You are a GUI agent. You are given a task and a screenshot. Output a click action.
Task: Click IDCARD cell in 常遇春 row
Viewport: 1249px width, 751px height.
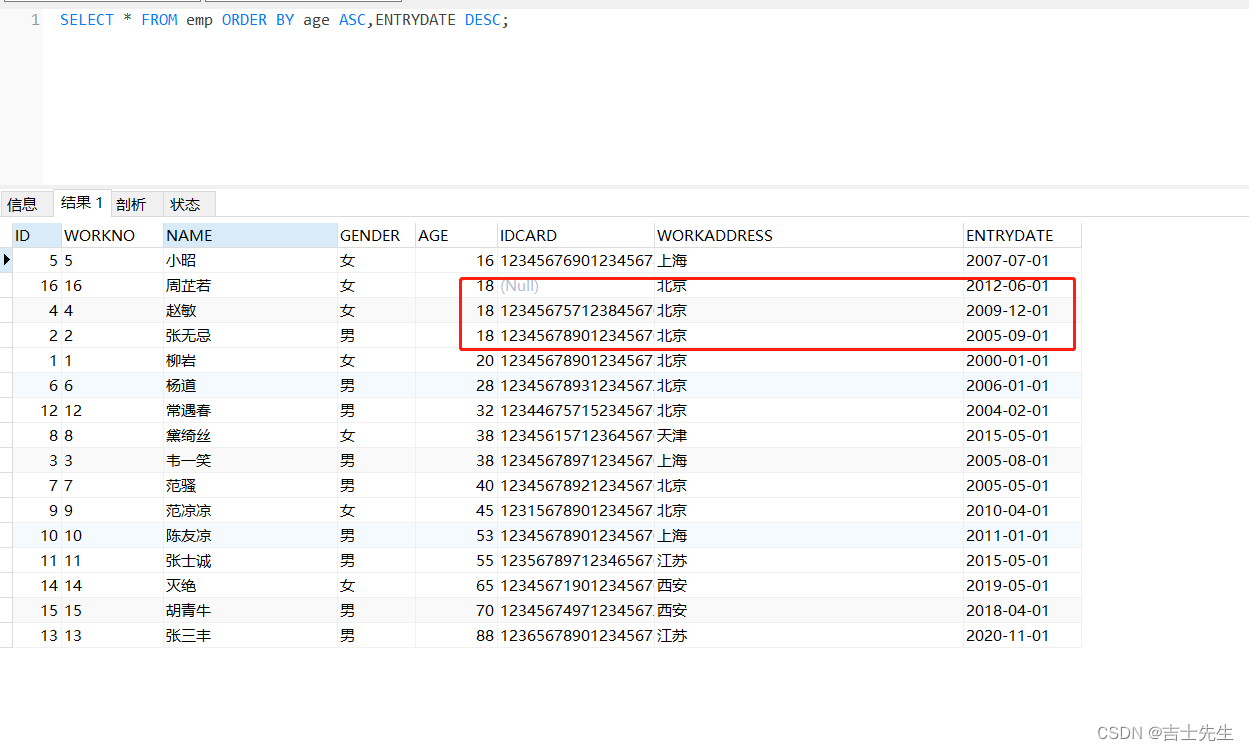click(576, 411)
